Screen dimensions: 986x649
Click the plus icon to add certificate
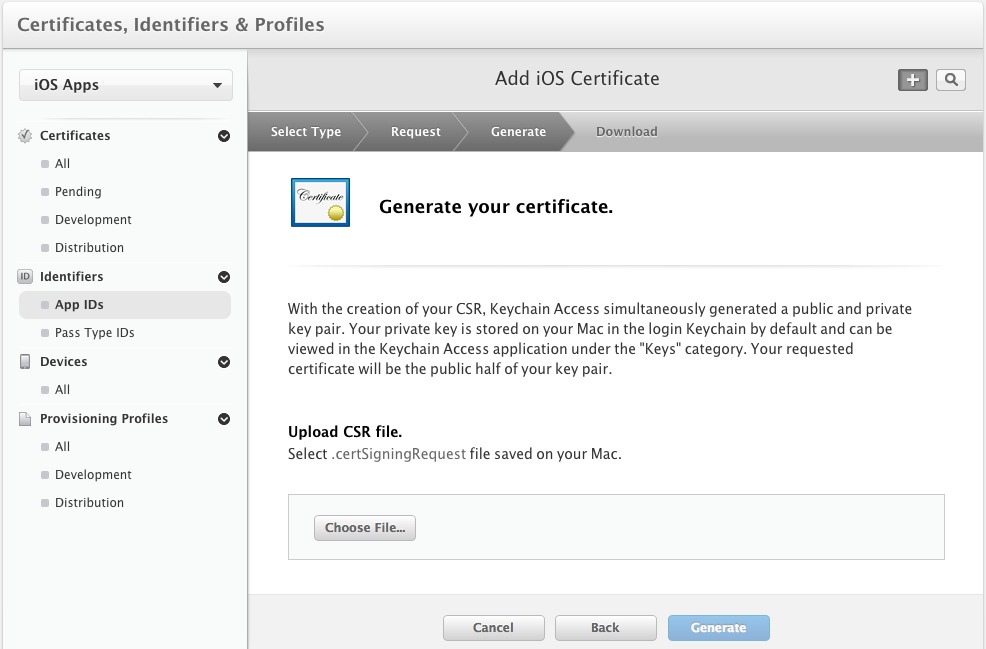coord(912,81)
